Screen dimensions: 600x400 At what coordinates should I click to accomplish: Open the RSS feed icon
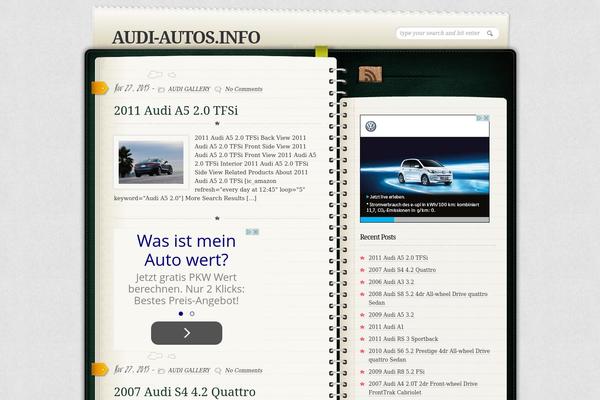coord(370,74)
